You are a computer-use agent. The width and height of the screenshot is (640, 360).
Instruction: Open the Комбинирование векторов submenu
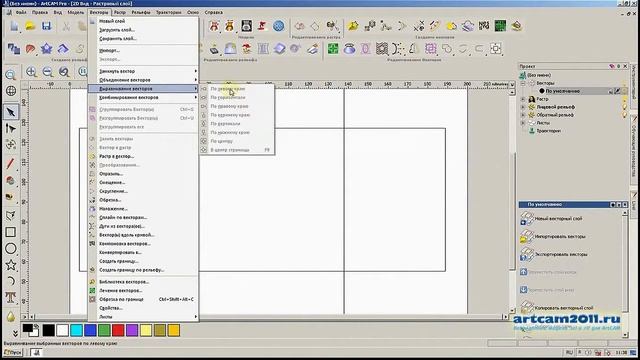pyautogui.click(x=143, y=98)
